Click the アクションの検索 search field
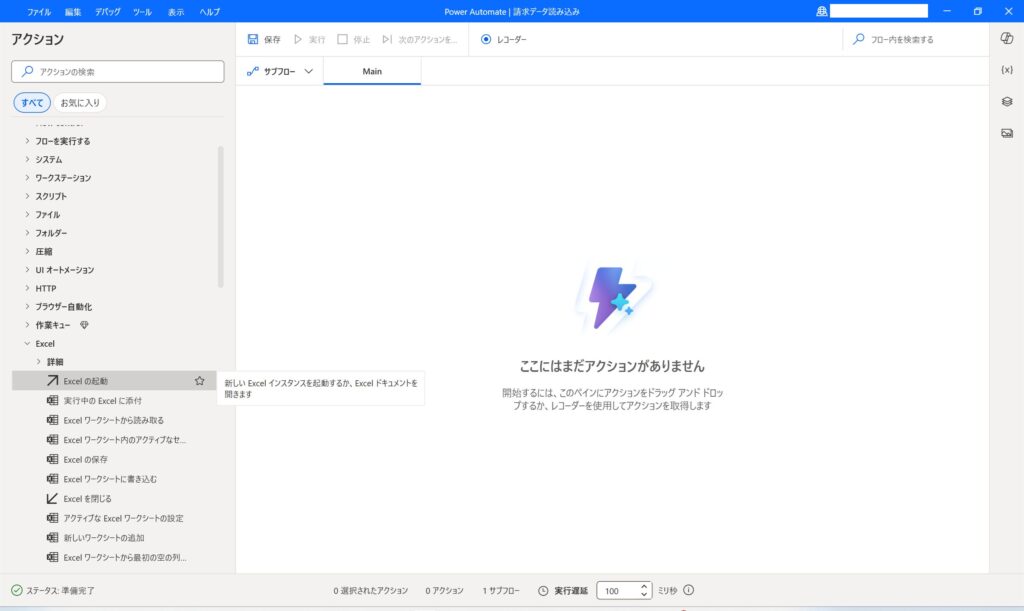 coord(118,71)
